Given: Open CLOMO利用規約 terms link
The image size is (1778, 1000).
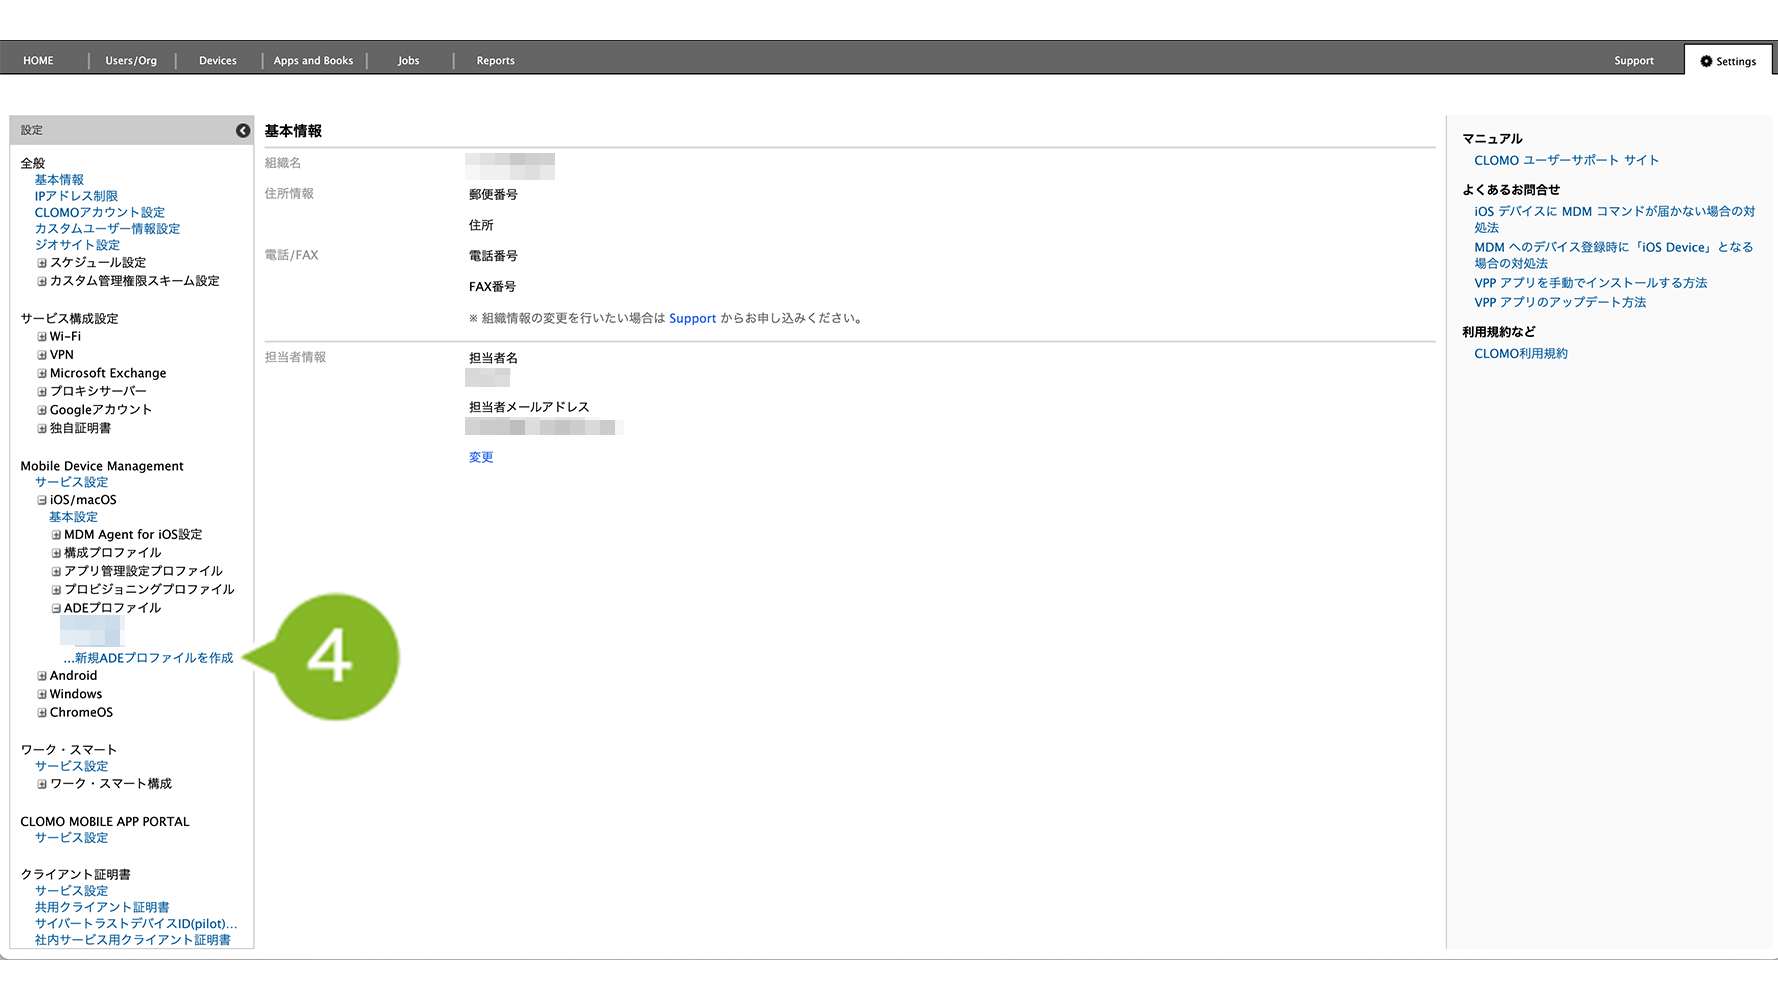Looking at the screenshot, I should (x=1520, y=354).
